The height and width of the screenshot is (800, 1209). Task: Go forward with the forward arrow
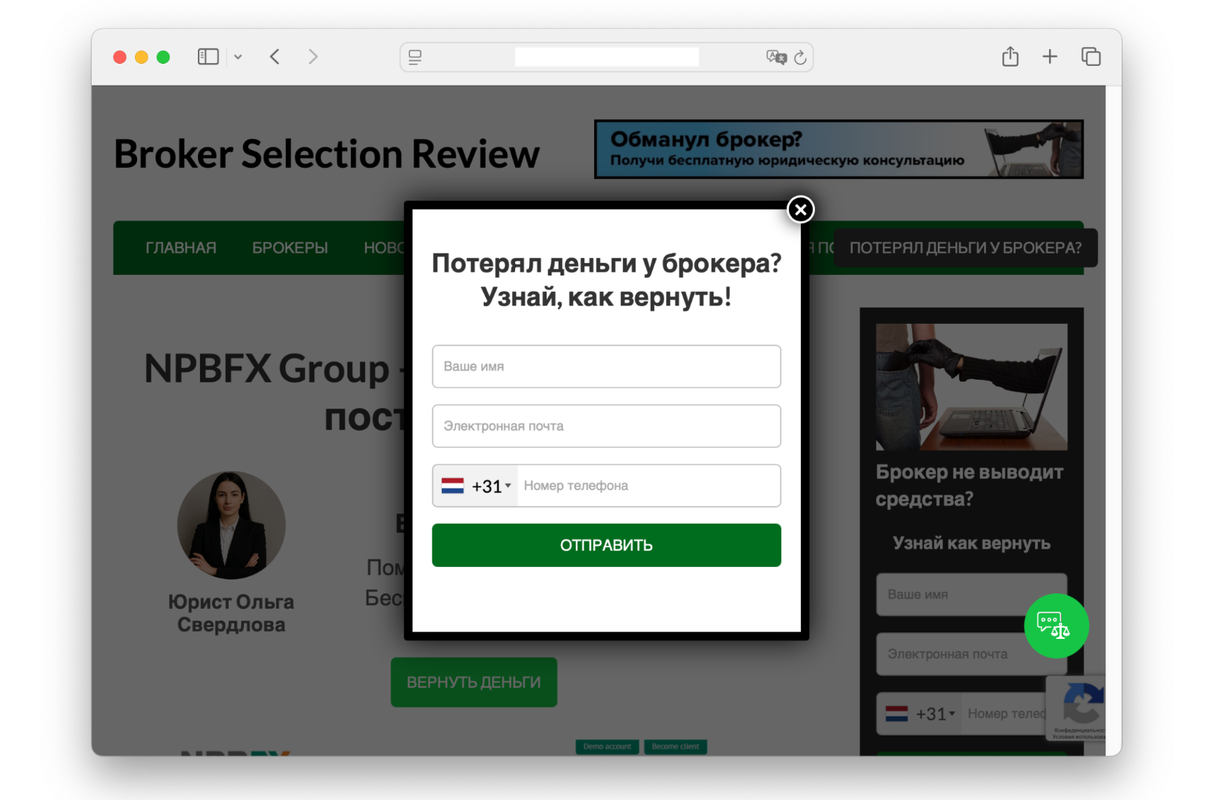pyautogui.click(x=313, y=57)
